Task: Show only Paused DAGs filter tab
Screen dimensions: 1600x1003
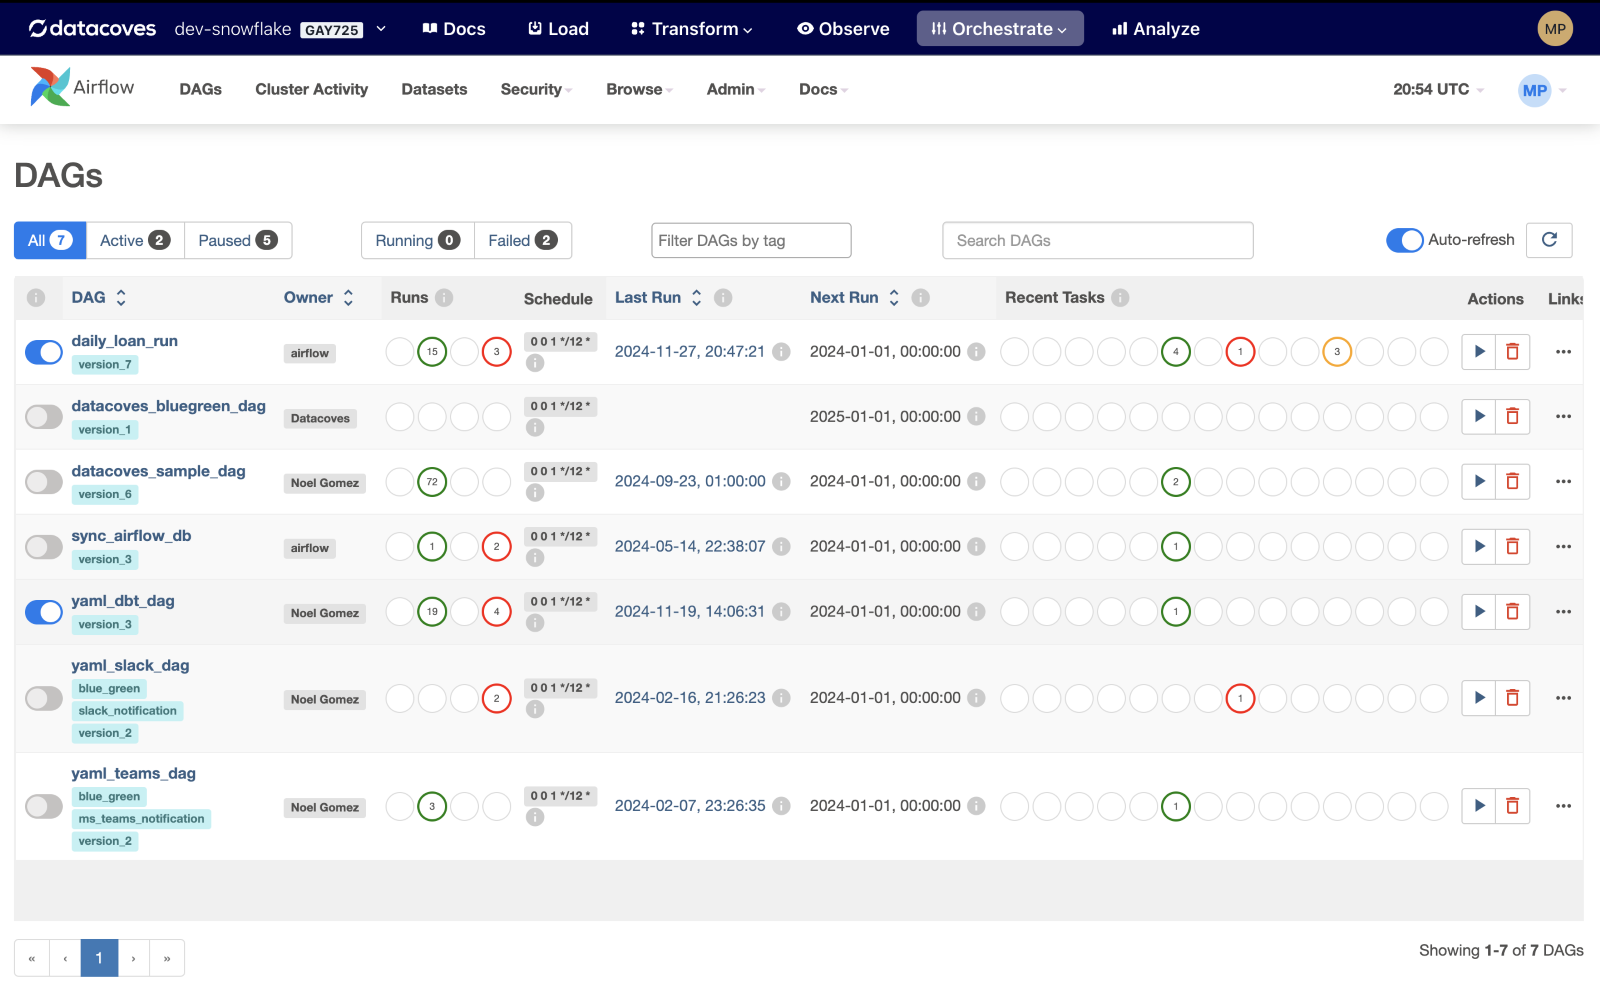Action: 238,240
